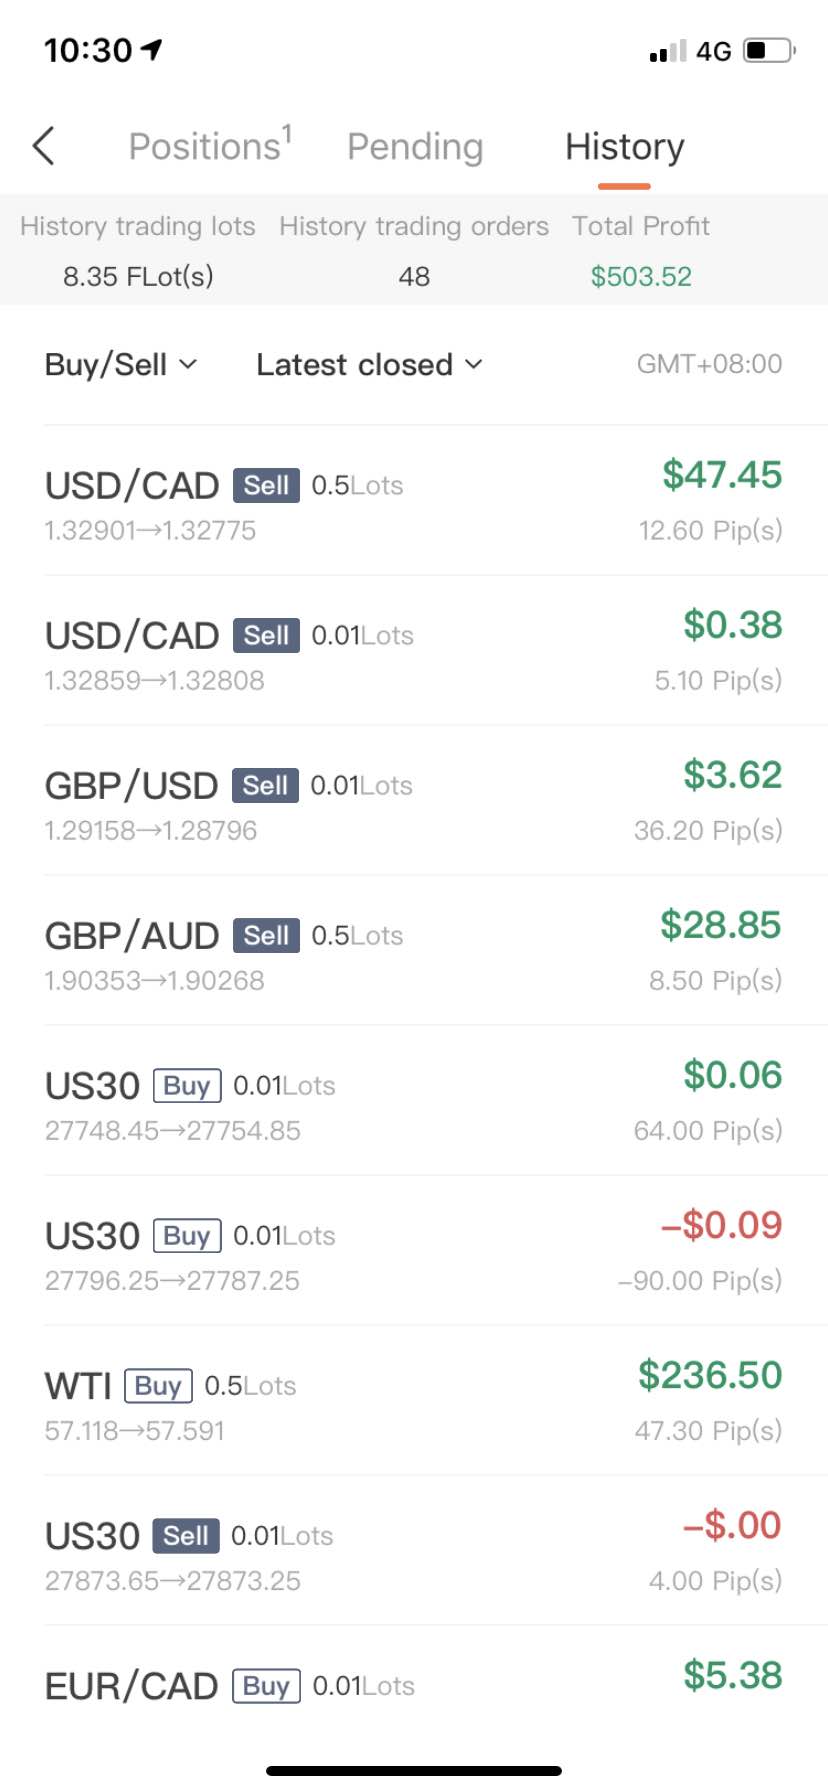This screenshot has height=1792, width=828.
Task: Open USD/CAD 0.01 lots sell order
Action: (x=414, y=651)
